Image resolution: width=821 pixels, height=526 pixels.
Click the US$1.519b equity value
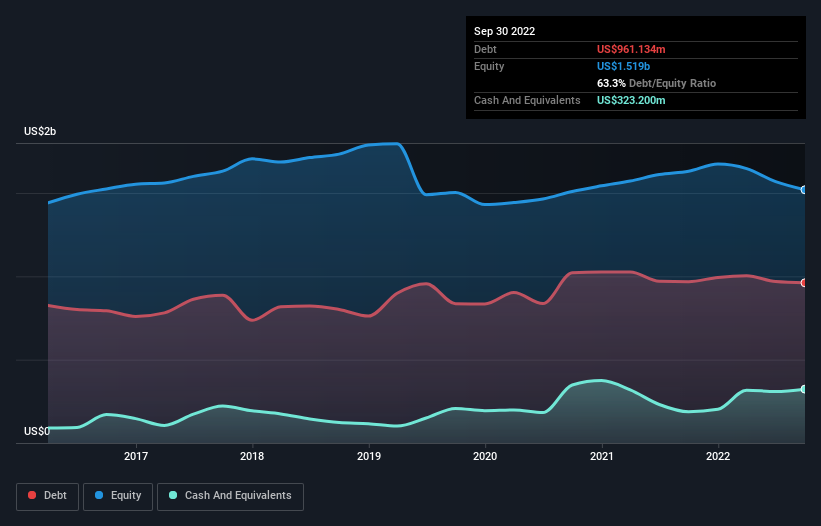point(623,66)
